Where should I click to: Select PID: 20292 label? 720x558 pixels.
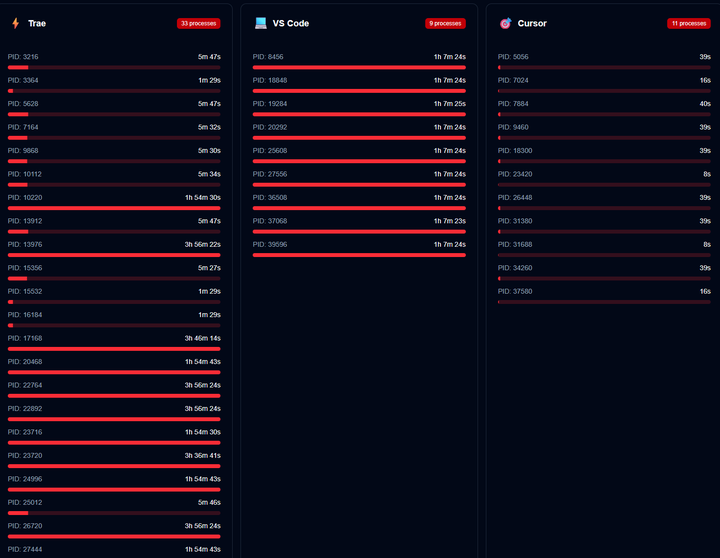[x=270, y=127]
